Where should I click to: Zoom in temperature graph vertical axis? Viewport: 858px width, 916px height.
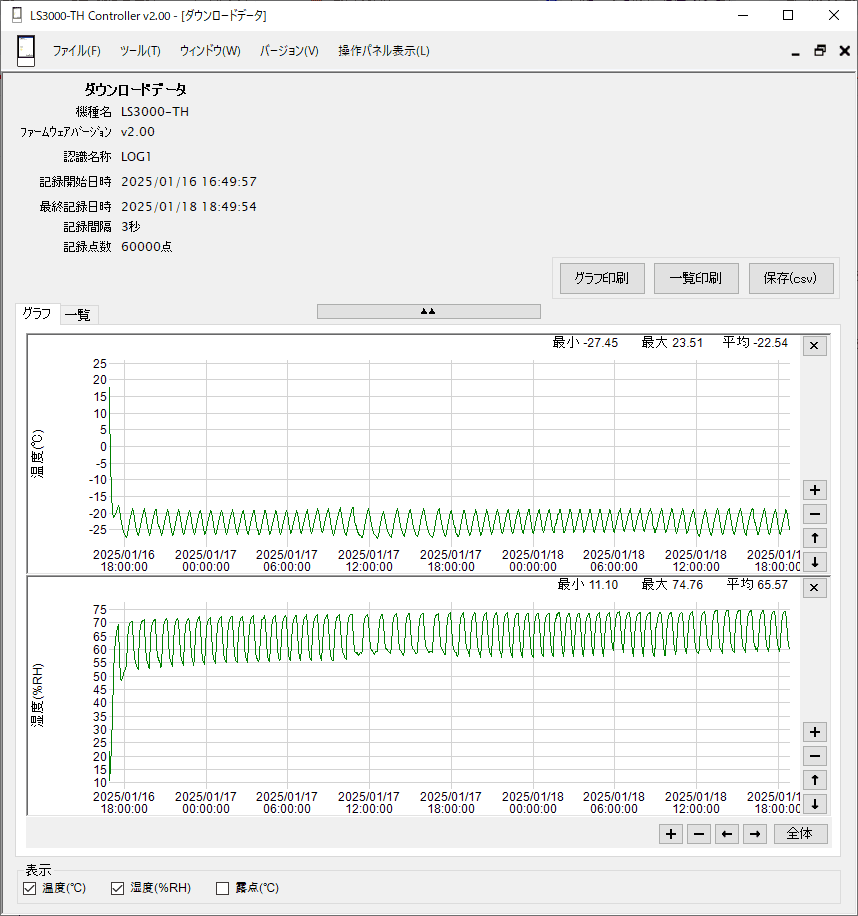(815, 490)
